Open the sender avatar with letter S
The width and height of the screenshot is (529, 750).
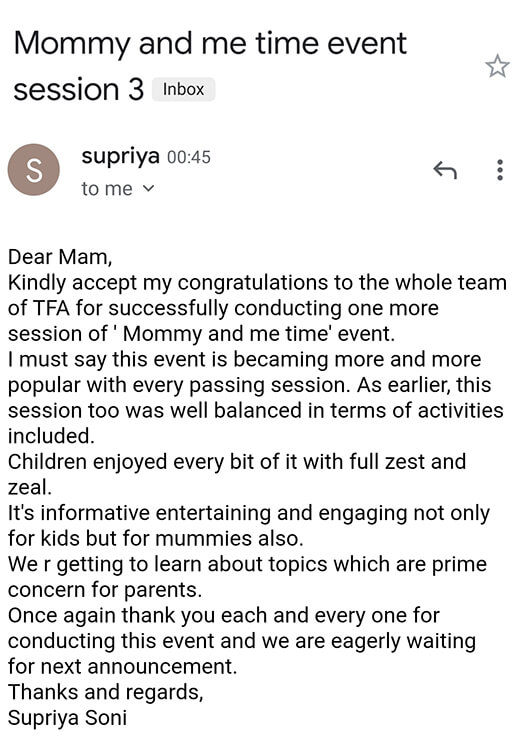tap(34, 170)
